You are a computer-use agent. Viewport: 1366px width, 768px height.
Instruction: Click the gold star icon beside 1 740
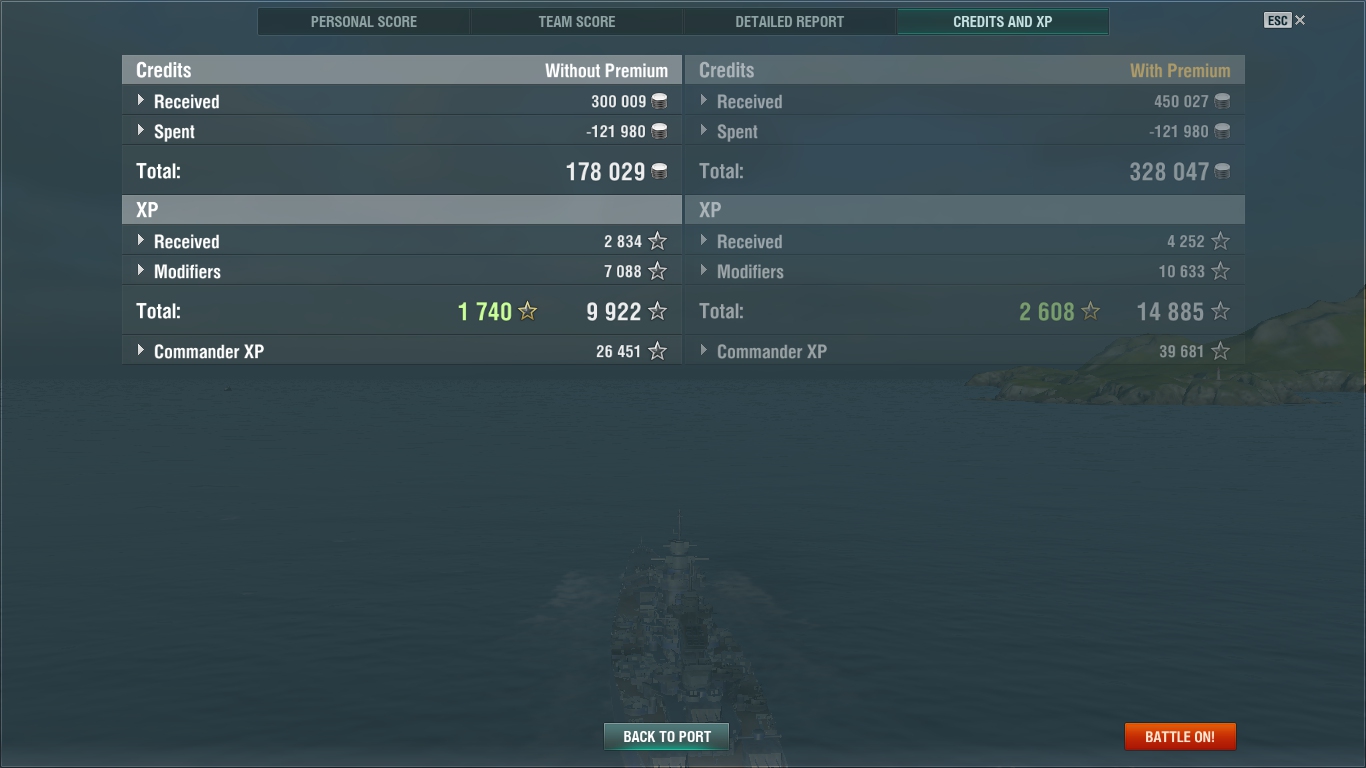(x=528, y=311)
